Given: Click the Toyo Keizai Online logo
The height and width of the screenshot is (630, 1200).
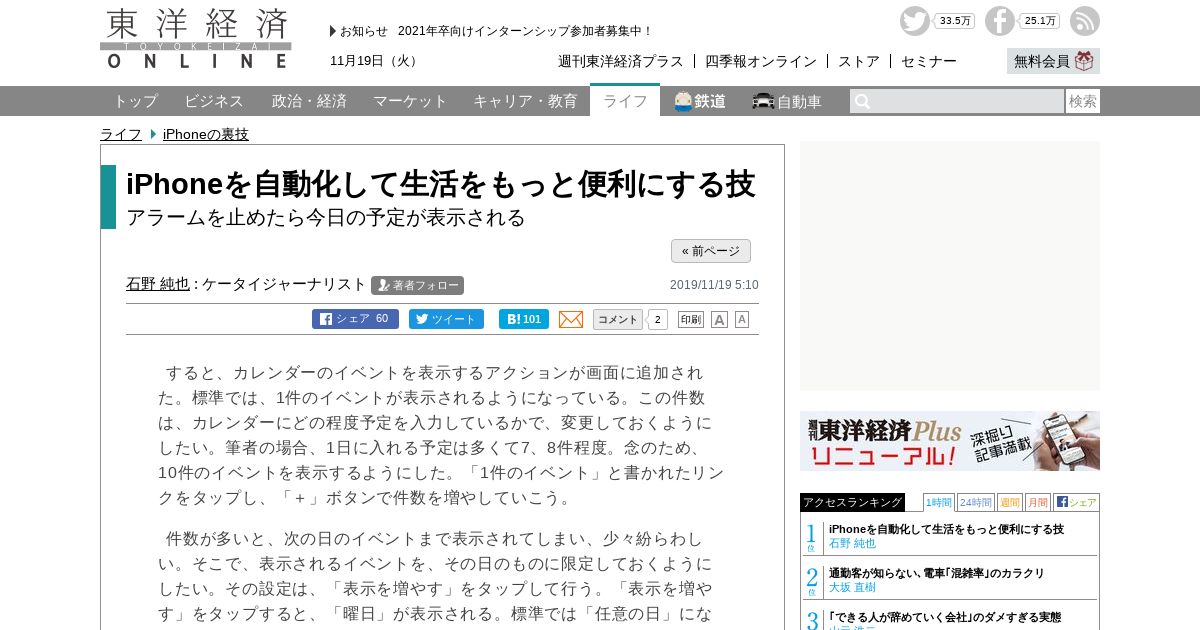Looking at the screenshot, I should 196,38.
